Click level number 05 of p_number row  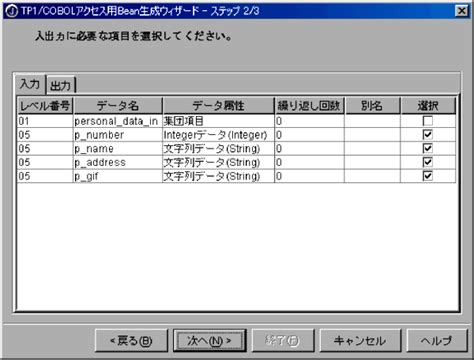(45, 135)
